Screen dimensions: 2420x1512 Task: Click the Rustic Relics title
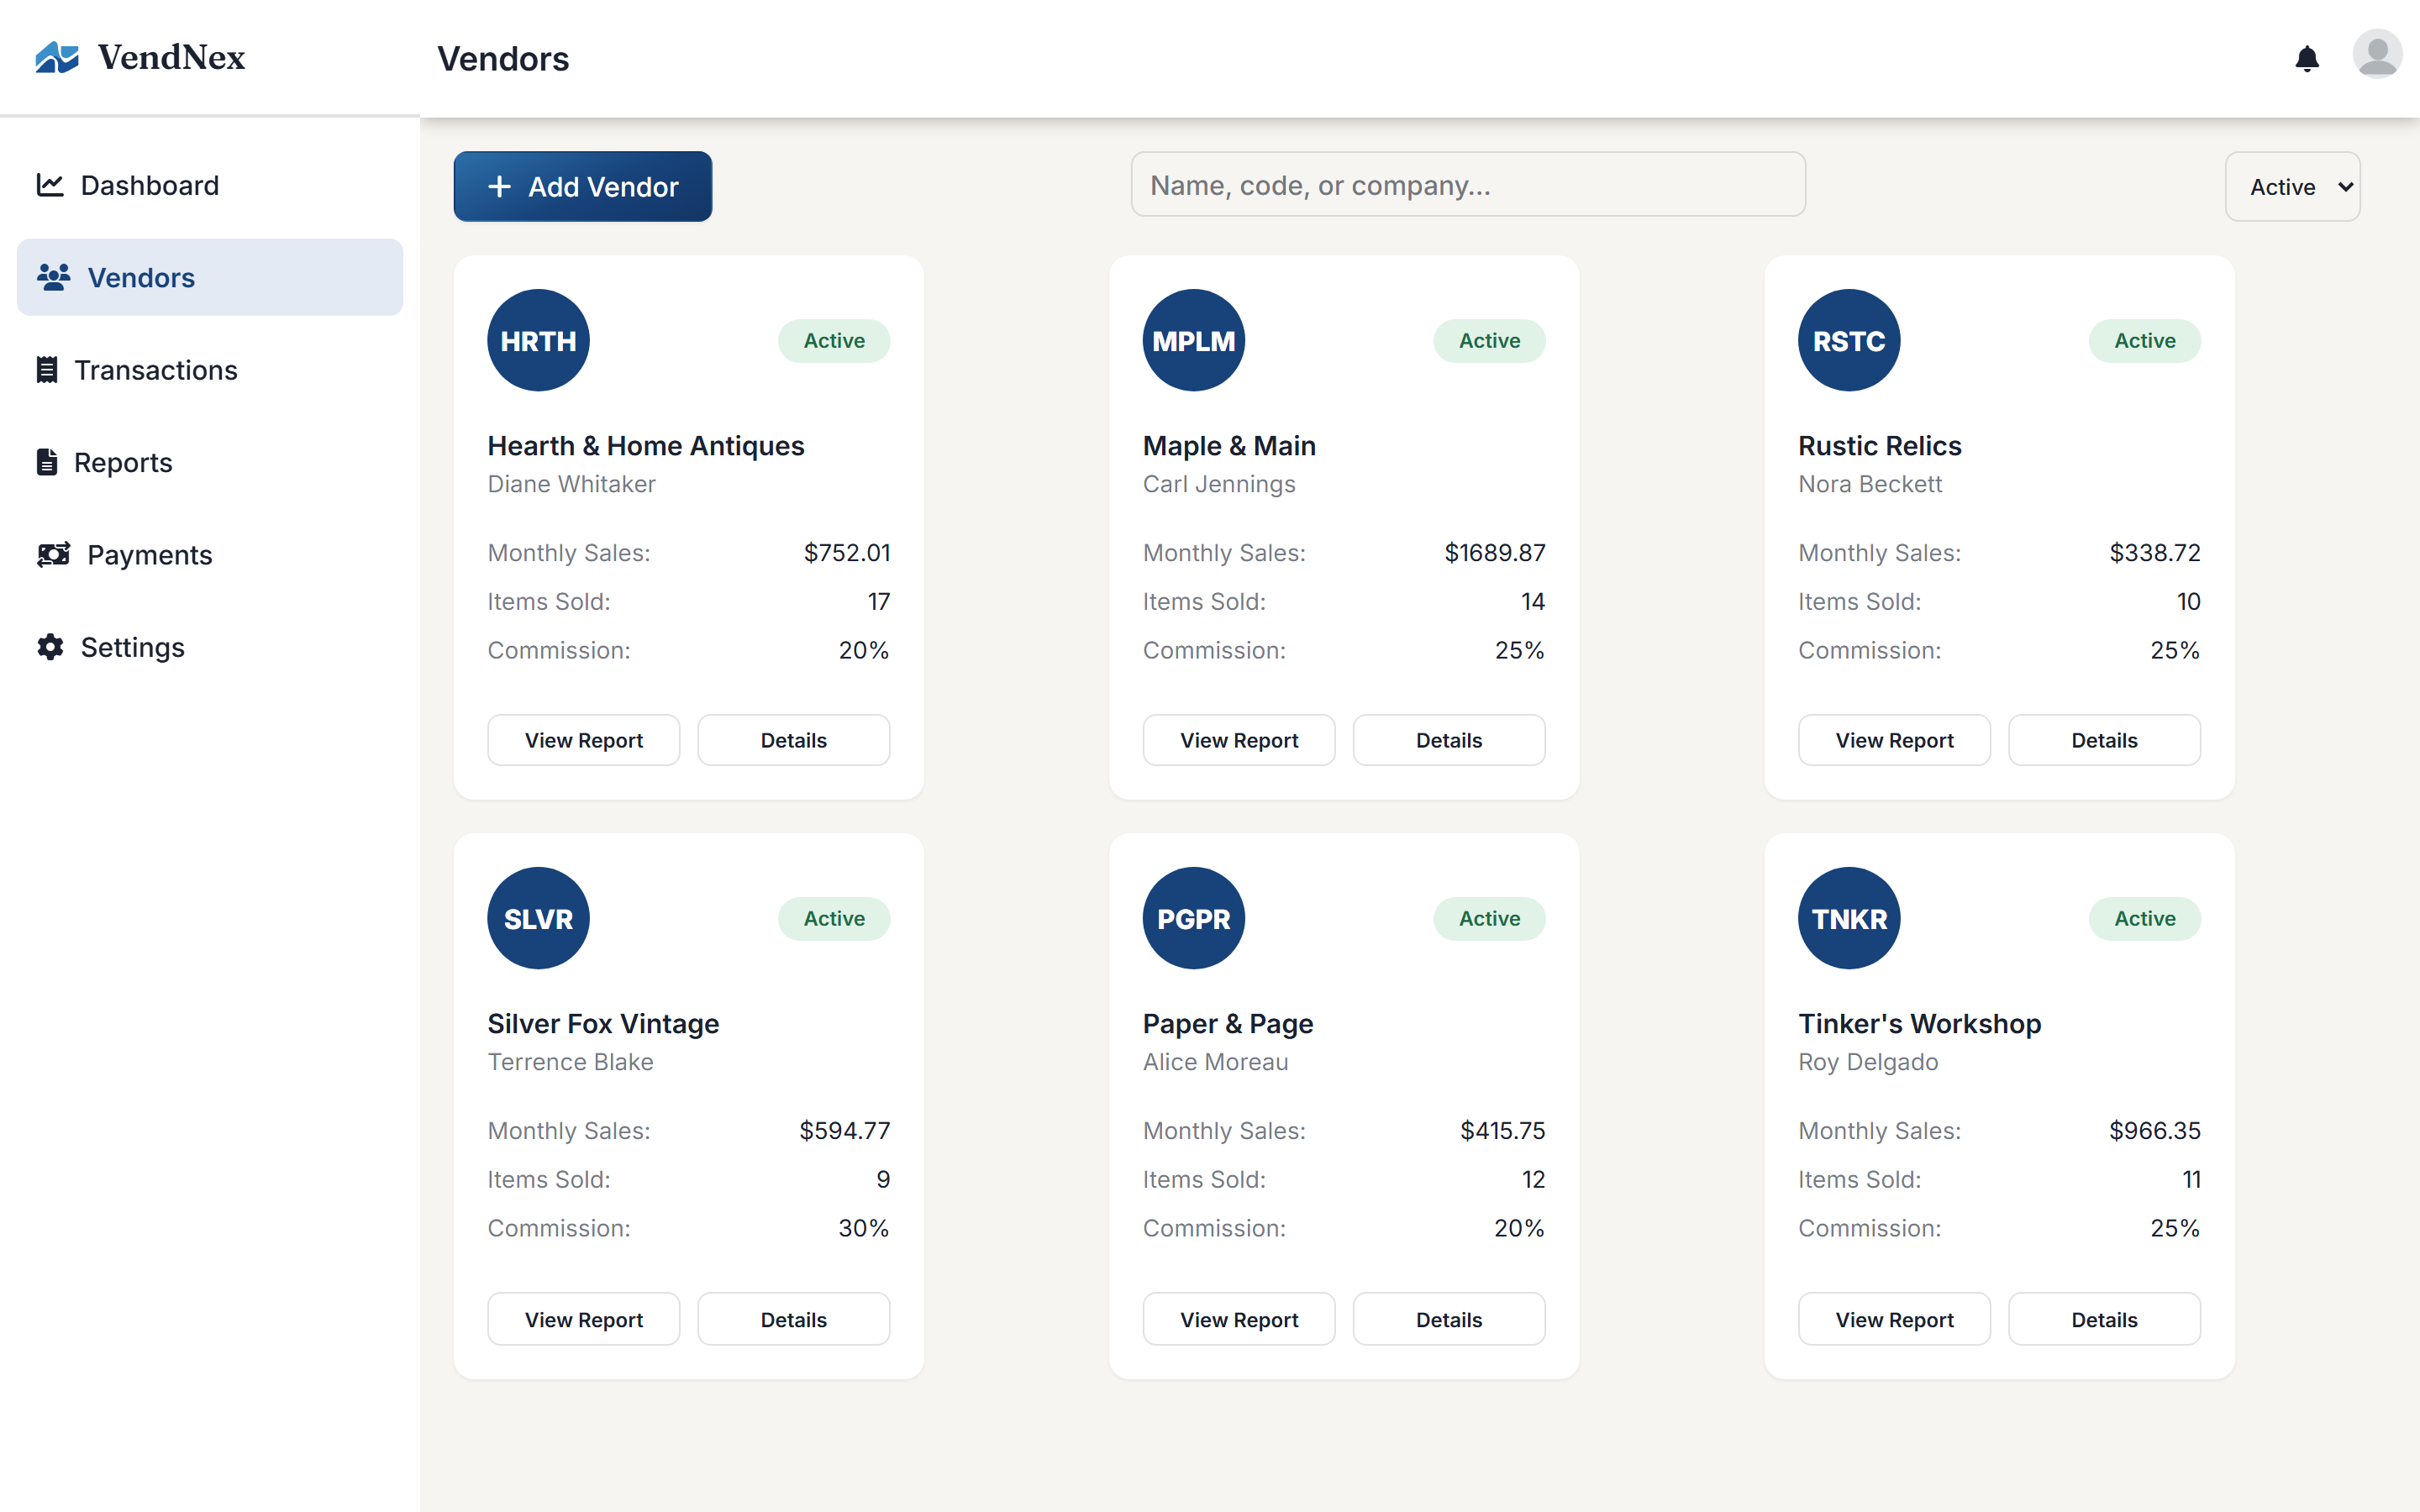coord(1880,445)
